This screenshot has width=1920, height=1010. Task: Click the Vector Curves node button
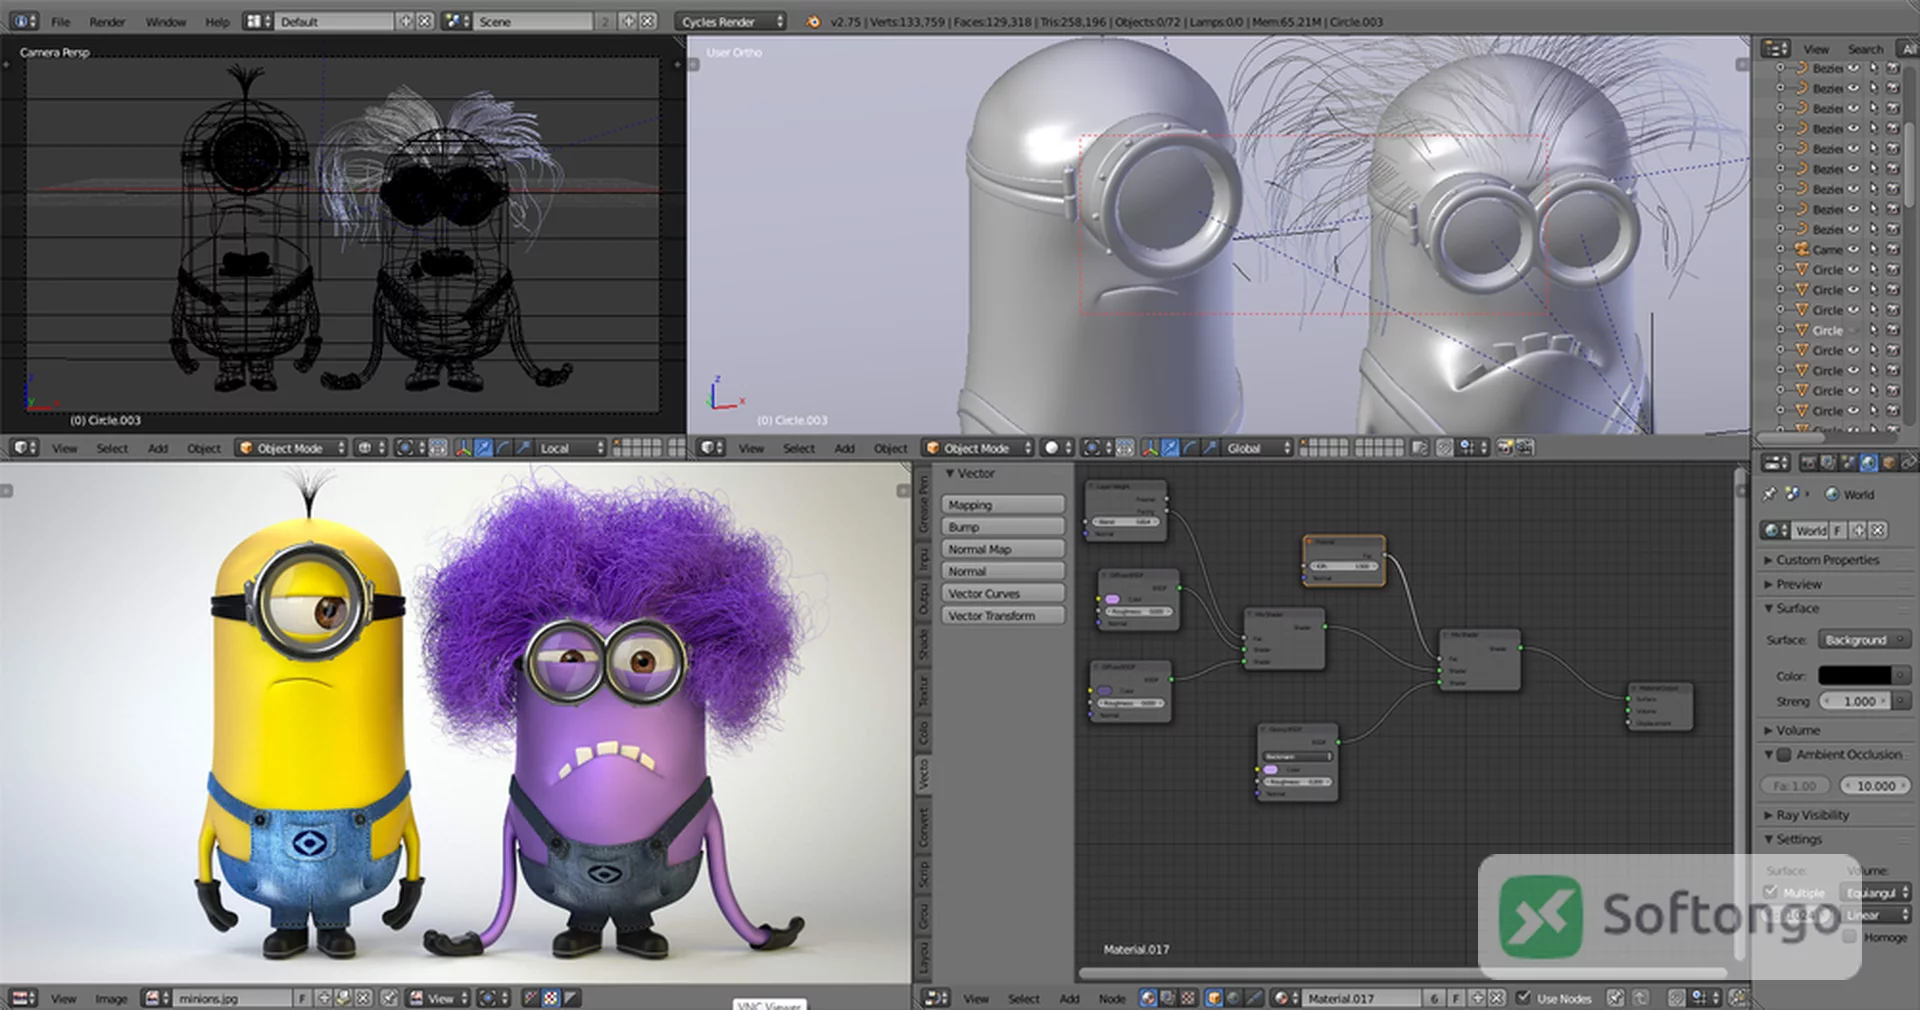pos(1003,593)
